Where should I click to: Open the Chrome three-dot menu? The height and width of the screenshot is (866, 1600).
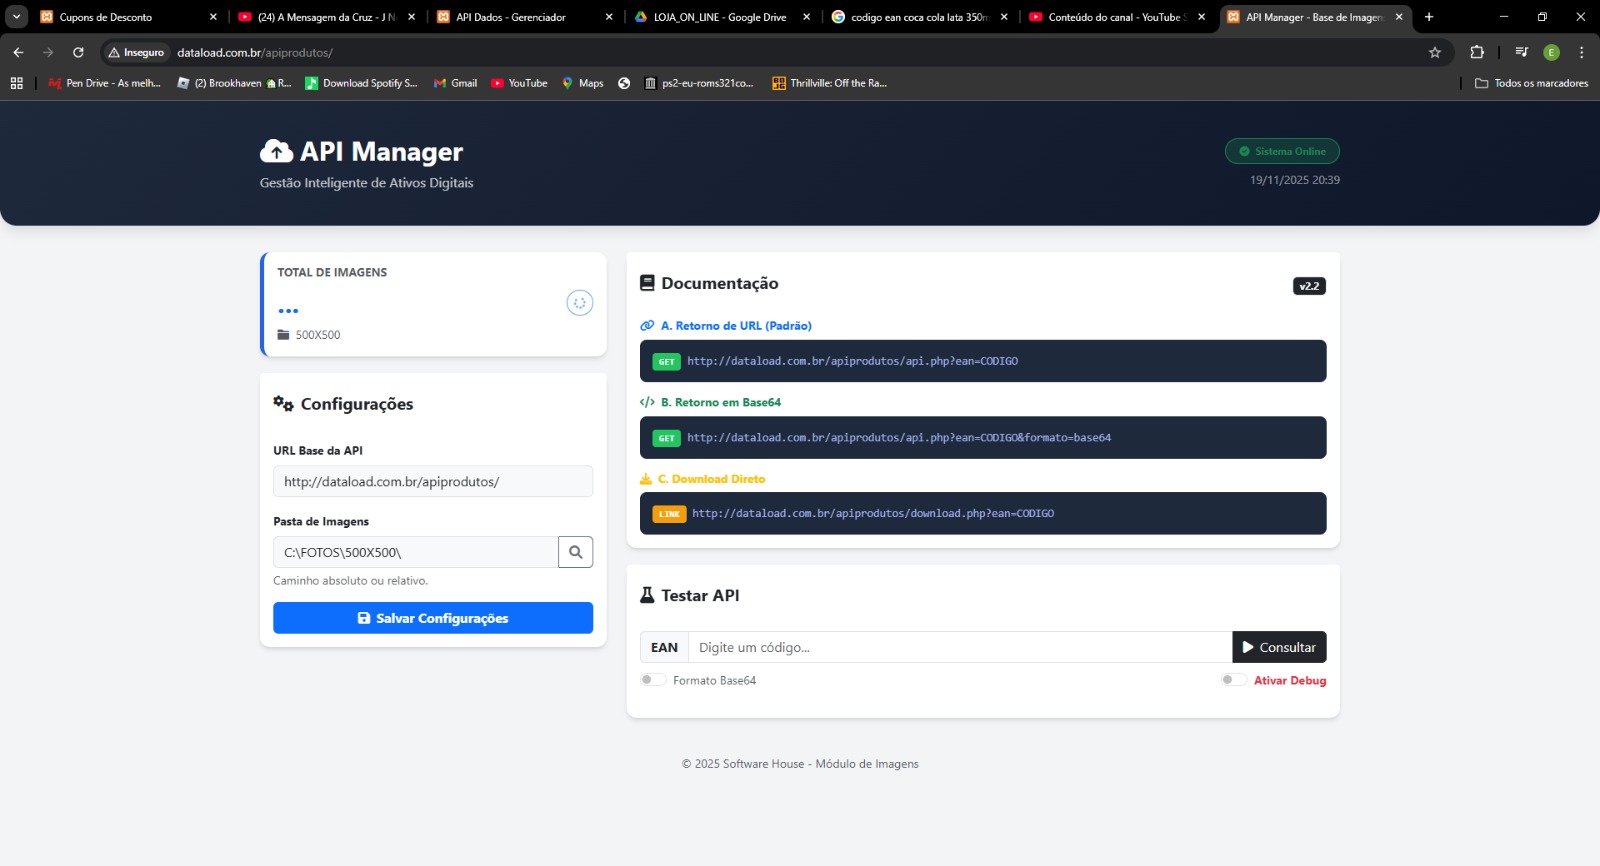tap(1581, 53)
